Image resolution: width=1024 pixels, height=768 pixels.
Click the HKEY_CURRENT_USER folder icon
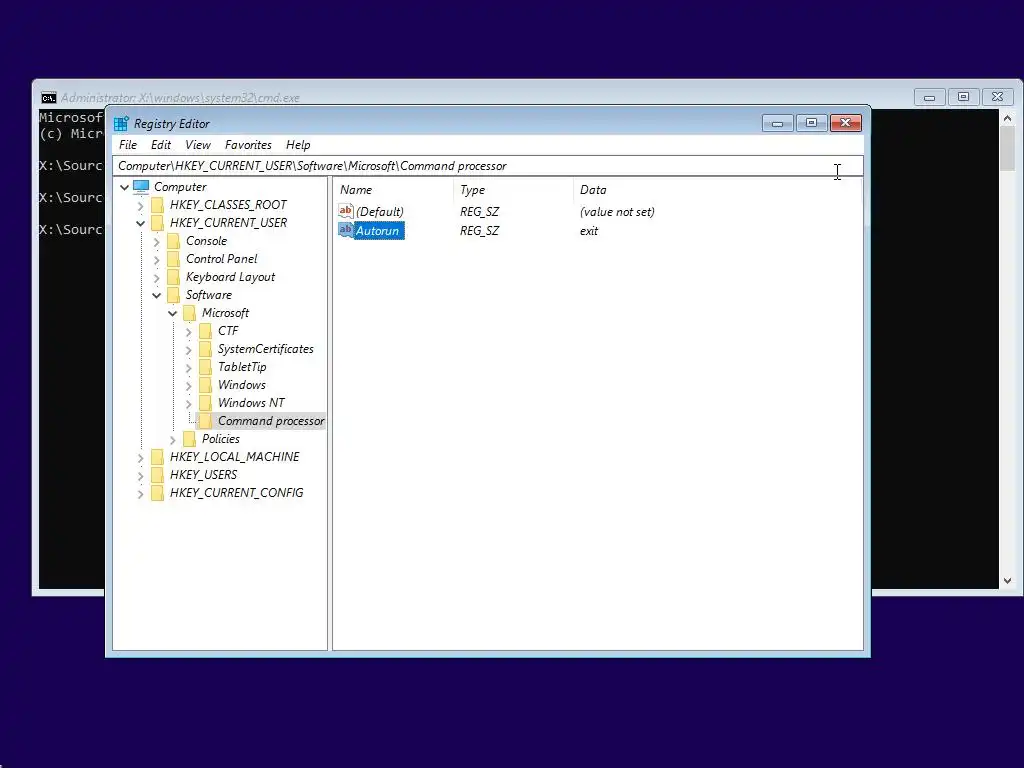[157, 223]
